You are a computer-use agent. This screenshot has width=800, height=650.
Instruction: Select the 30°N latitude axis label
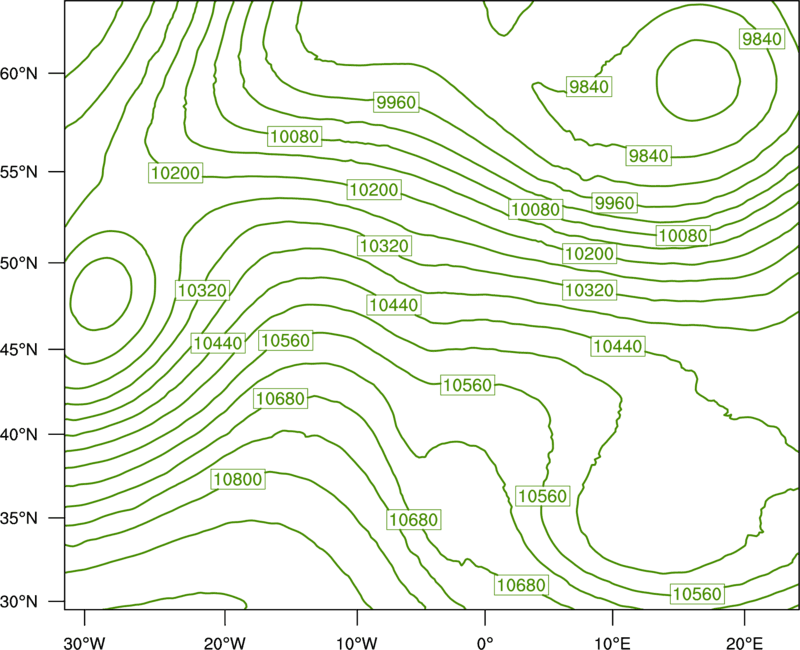point(19,602)
